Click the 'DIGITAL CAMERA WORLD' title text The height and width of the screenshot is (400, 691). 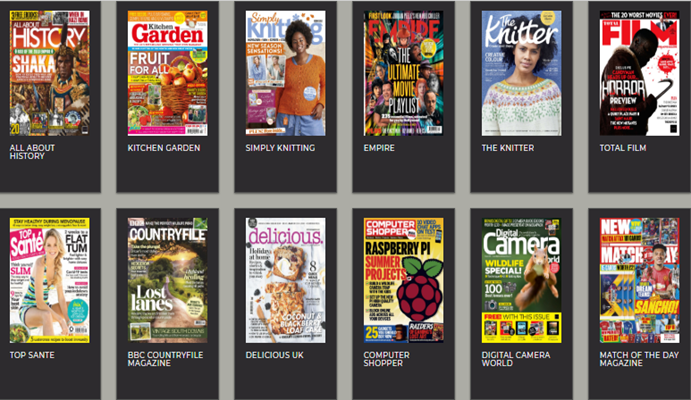click(x=516, y=359)
